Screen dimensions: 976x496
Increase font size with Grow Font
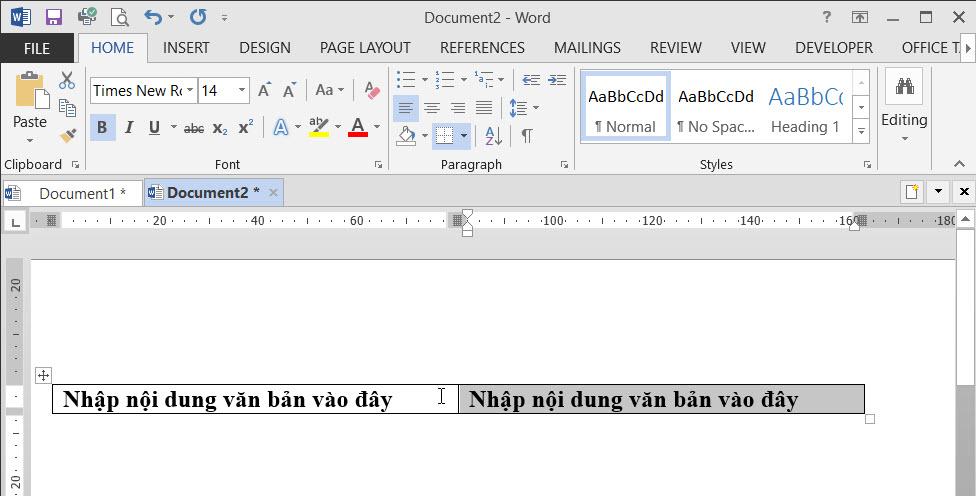pyautogui.click(x=265, y=90)
